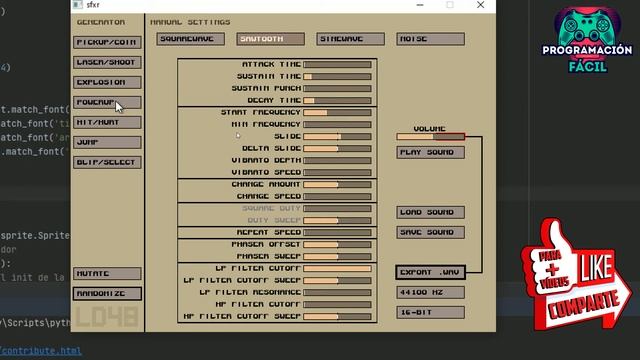Adjust the Start Frequency slider
This screenshot has height=360, width=640.
coord(338,112)
